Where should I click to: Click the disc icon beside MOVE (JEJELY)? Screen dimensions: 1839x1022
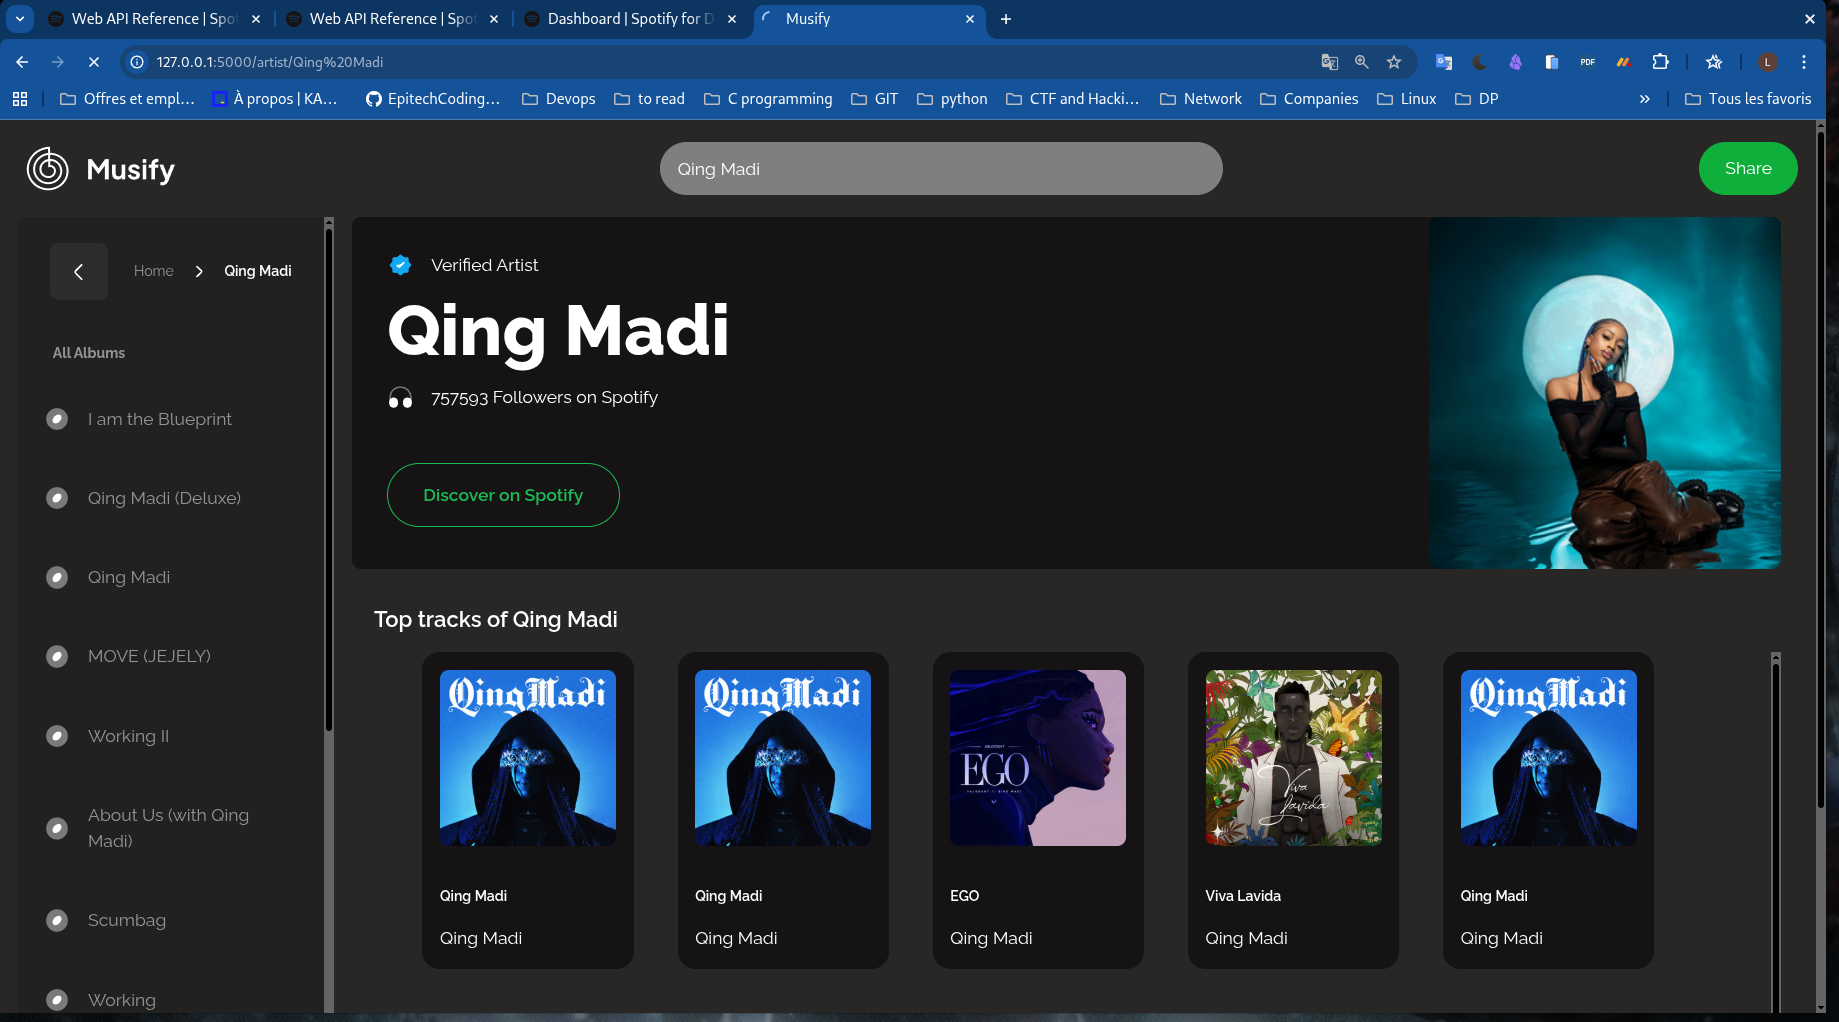point(57,656)
